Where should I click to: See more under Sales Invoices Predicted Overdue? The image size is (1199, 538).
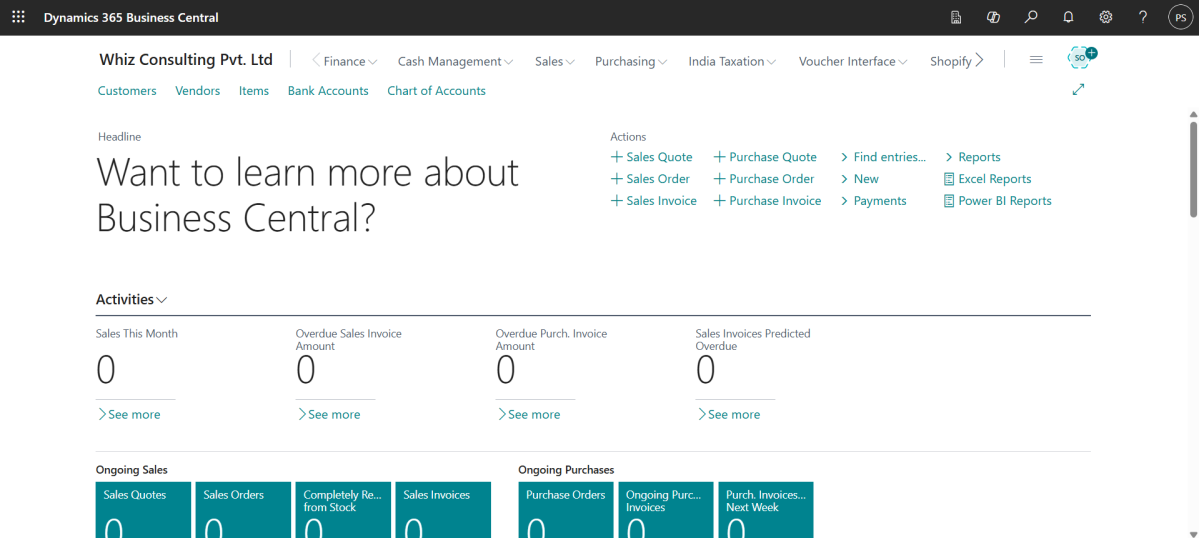coord(729,414)
